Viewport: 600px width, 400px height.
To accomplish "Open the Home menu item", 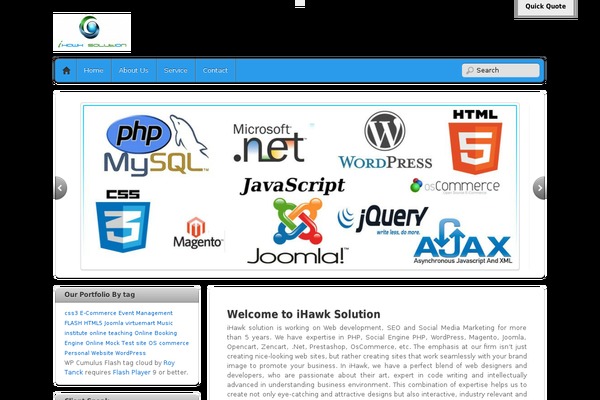I will tap(94, 70).
